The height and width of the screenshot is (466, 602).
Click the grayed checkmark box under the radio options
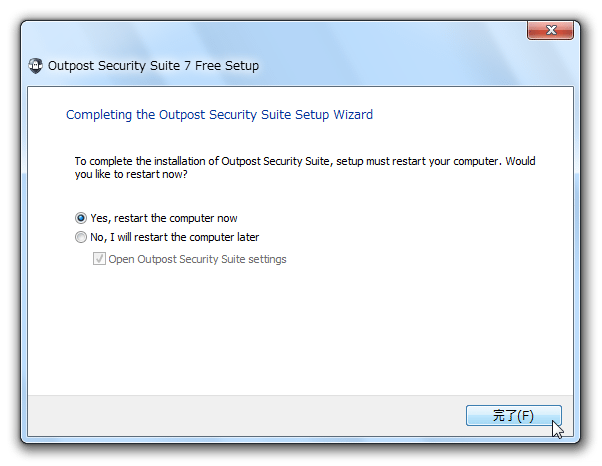[x=99, y=259]
